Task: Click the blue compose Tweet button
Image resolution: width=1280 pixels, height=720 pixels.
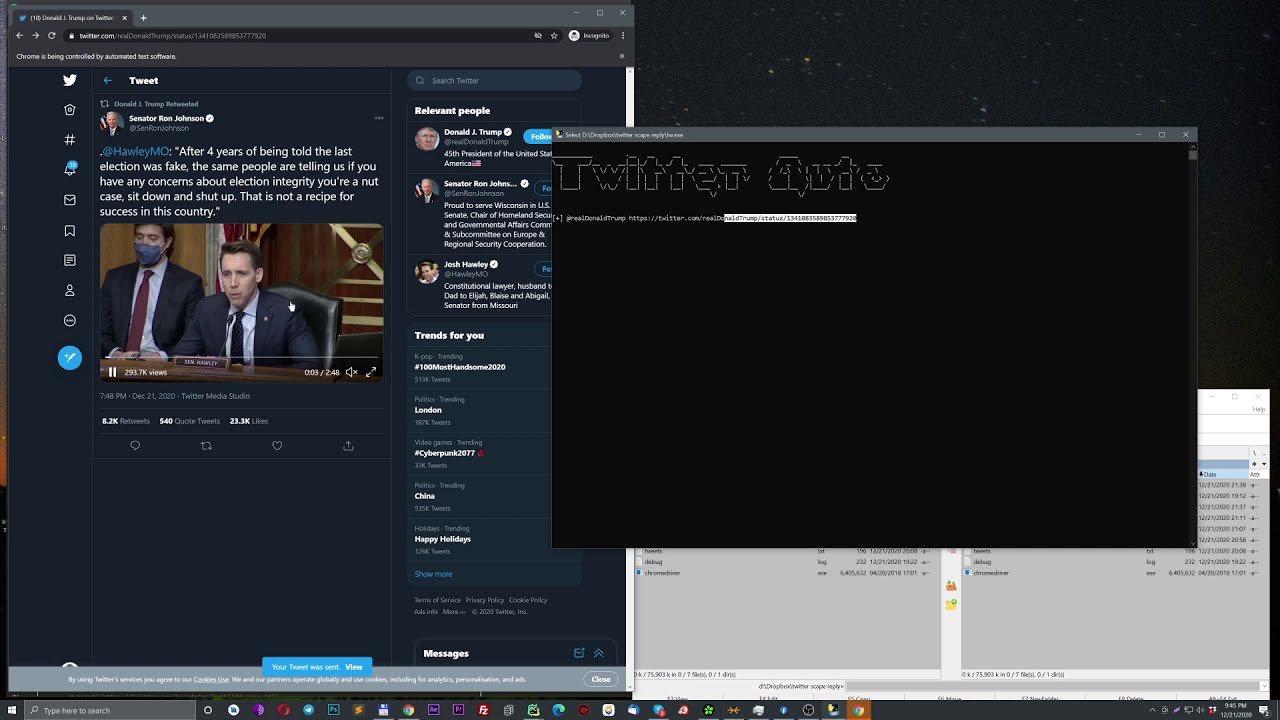Action: (70, 357)
